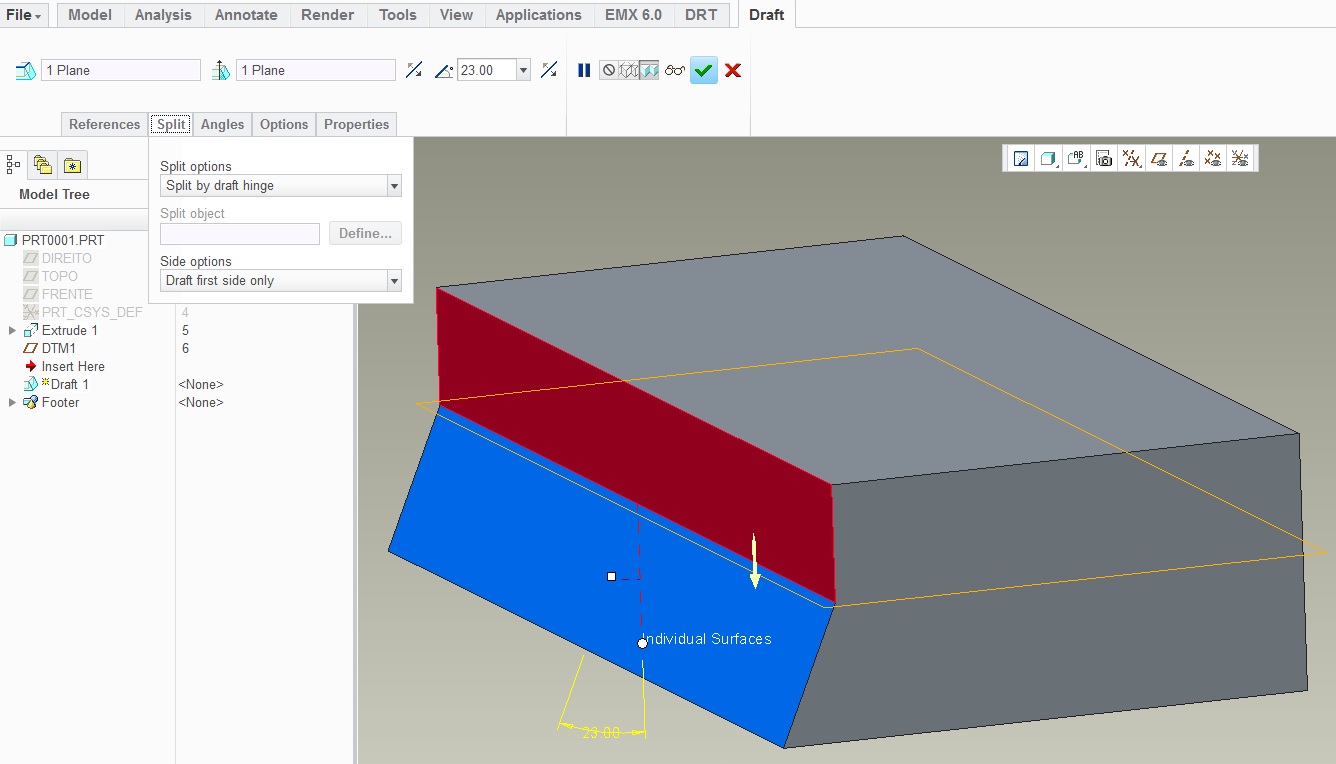
Task: Open the draft angle value dropdown arrow
Action: pos(523,70)
